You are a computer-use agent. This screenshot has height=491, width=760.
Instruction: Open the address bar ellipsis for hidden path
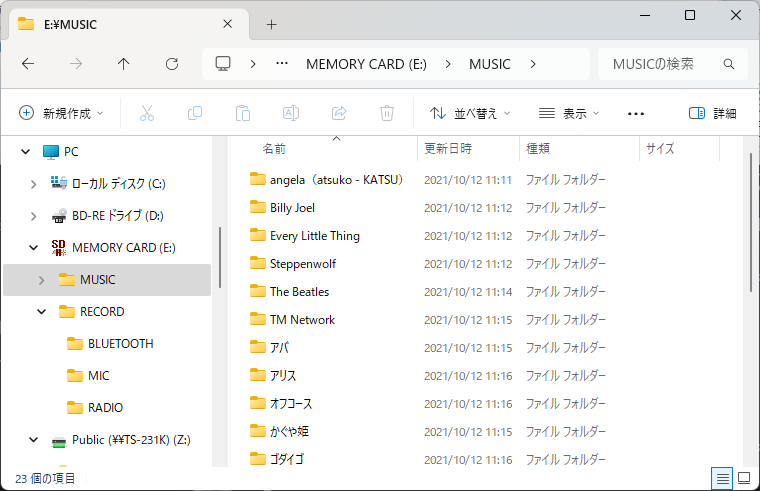pyautogui.click(x=282, y=63)
